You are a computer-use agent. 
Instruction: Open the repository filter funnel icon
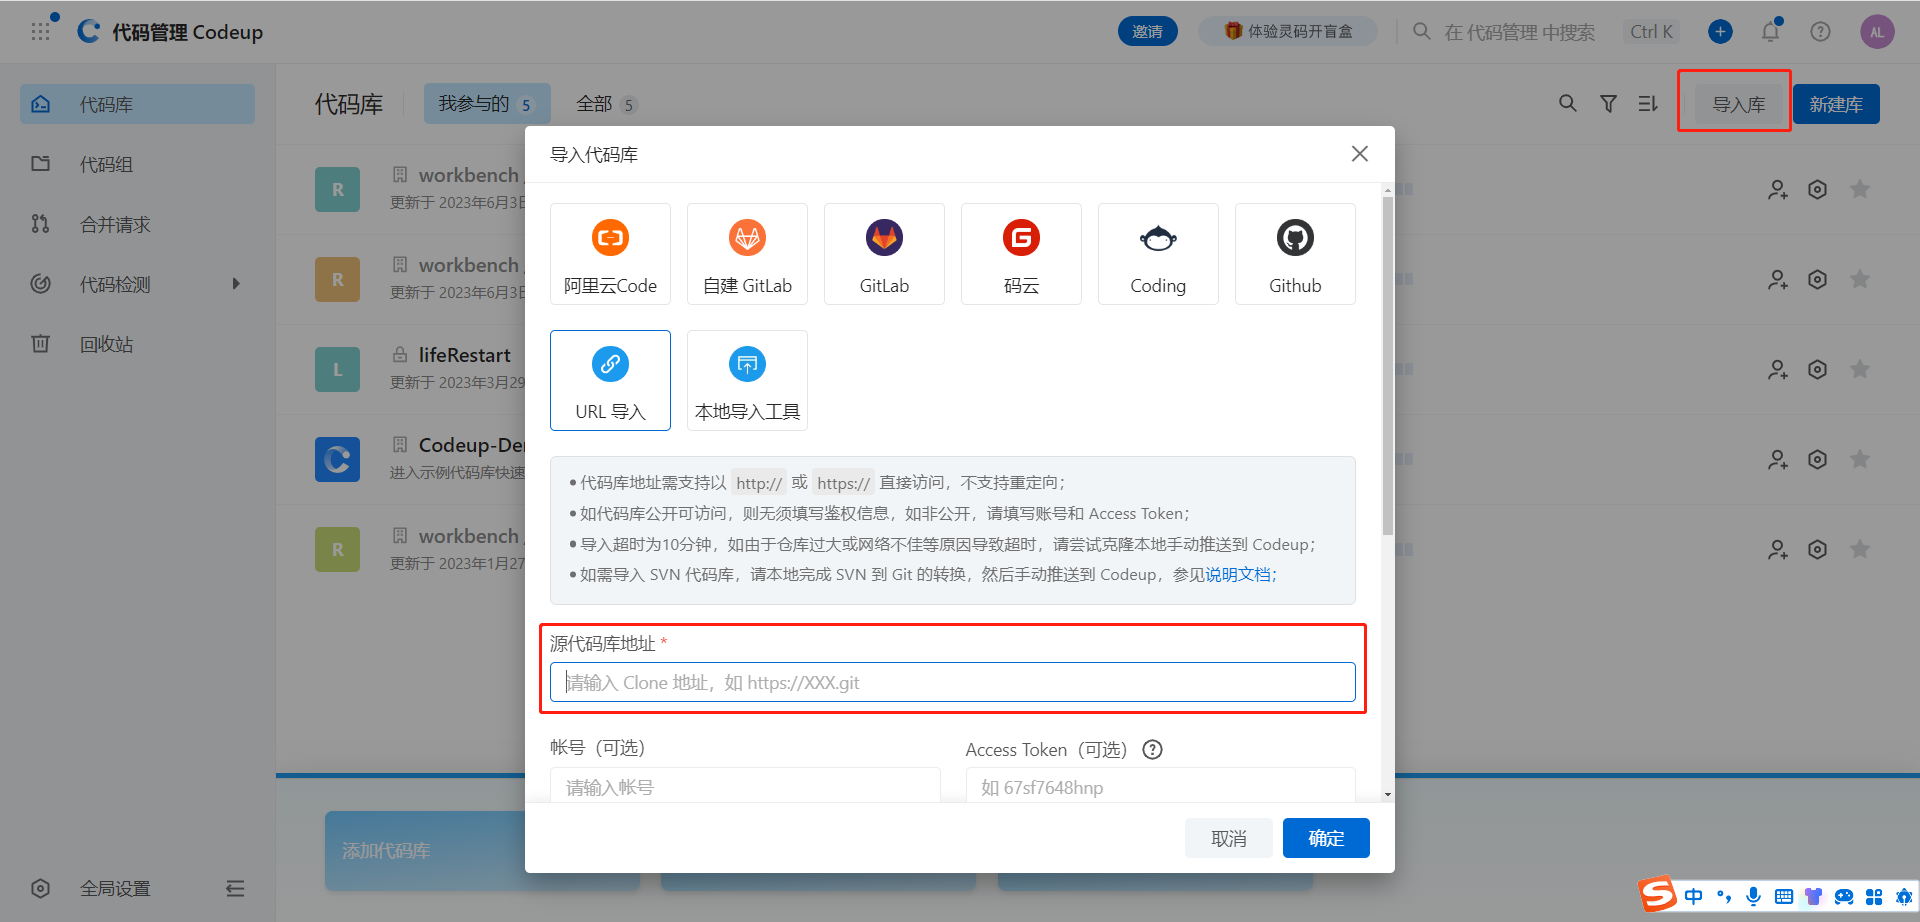[1608, 104]
